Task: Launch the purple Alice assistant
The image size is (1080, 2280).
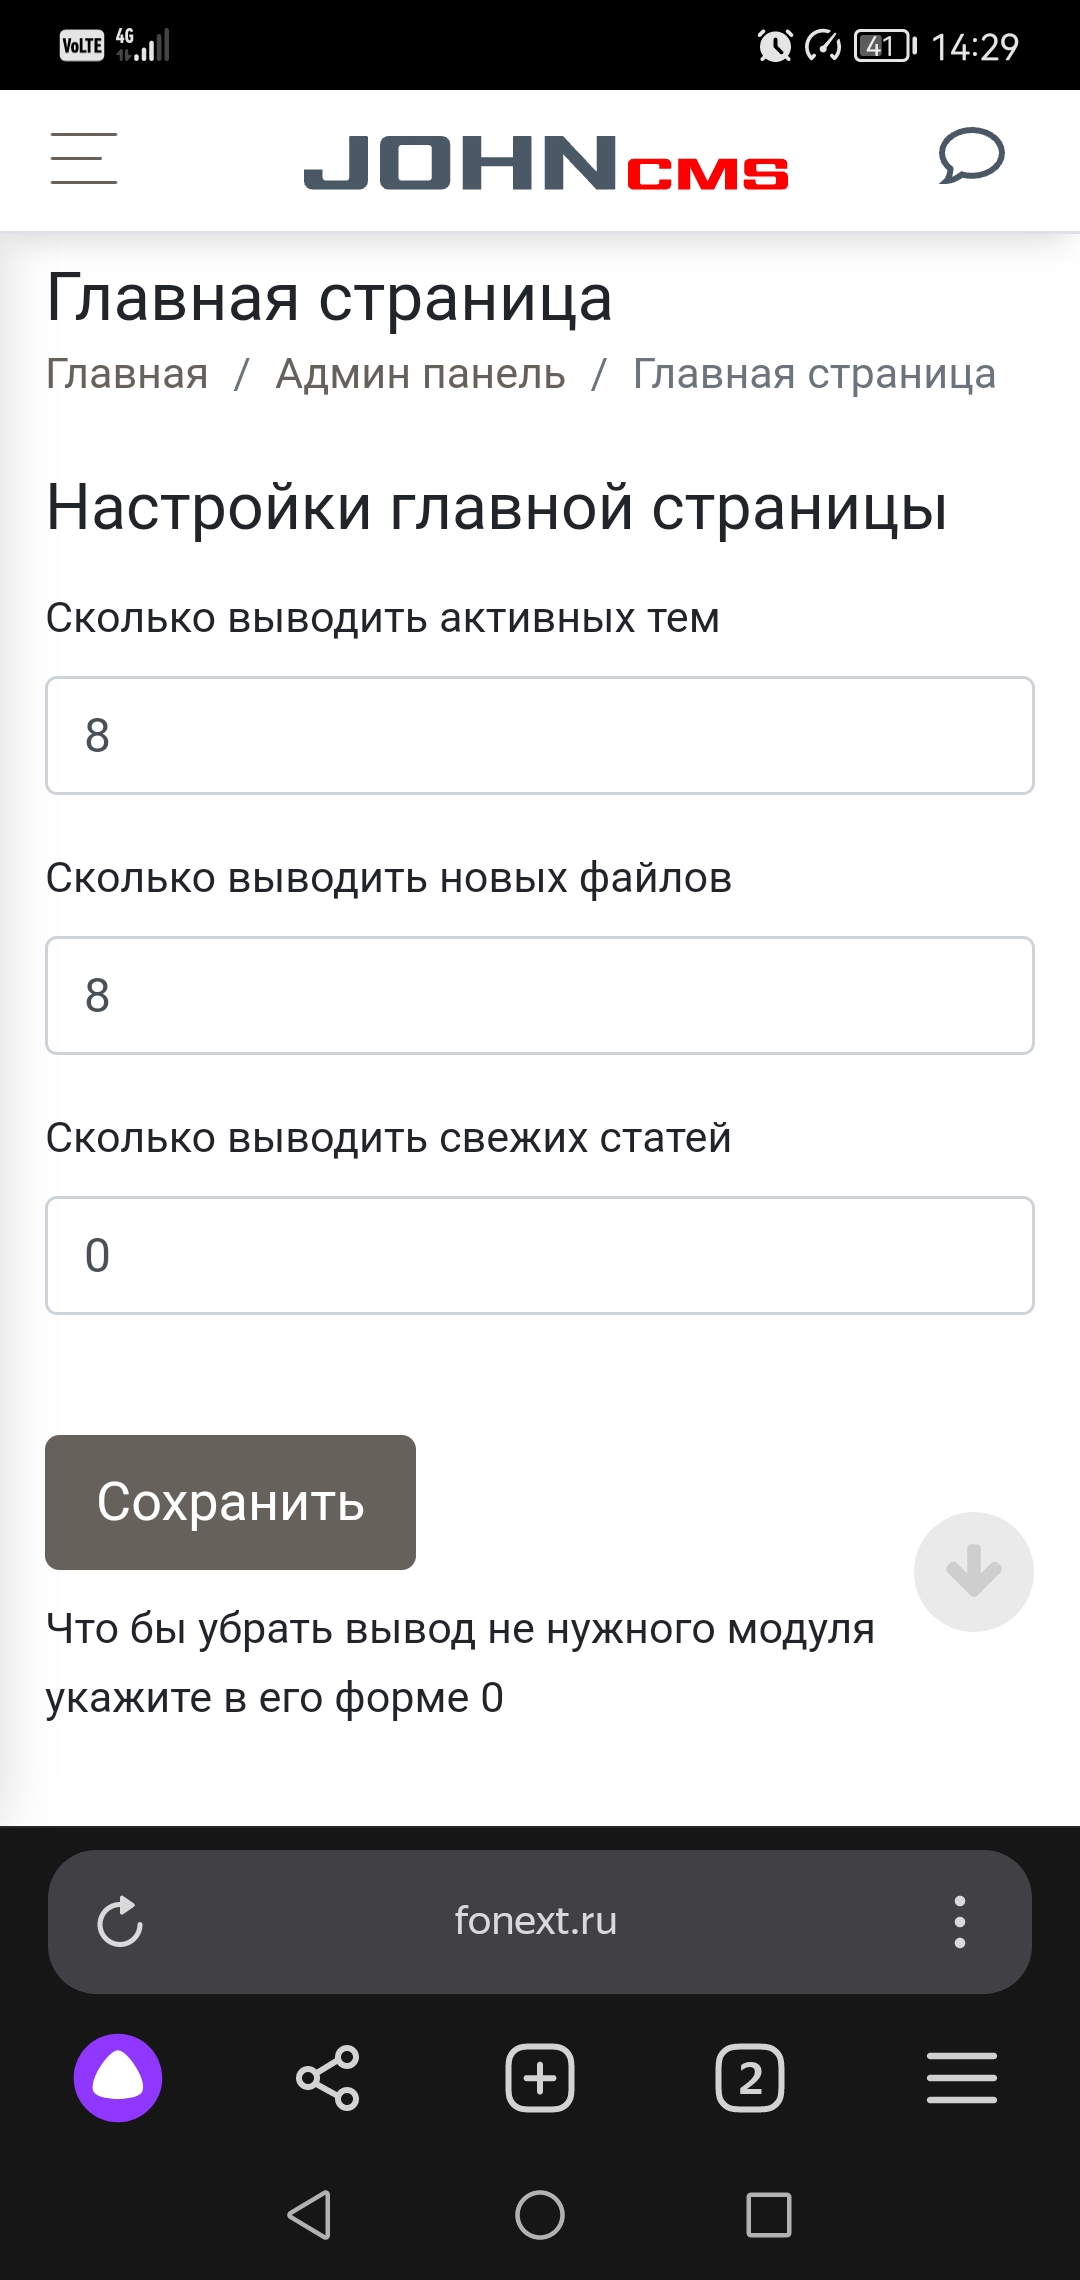Action: (x=118, y=2077)
